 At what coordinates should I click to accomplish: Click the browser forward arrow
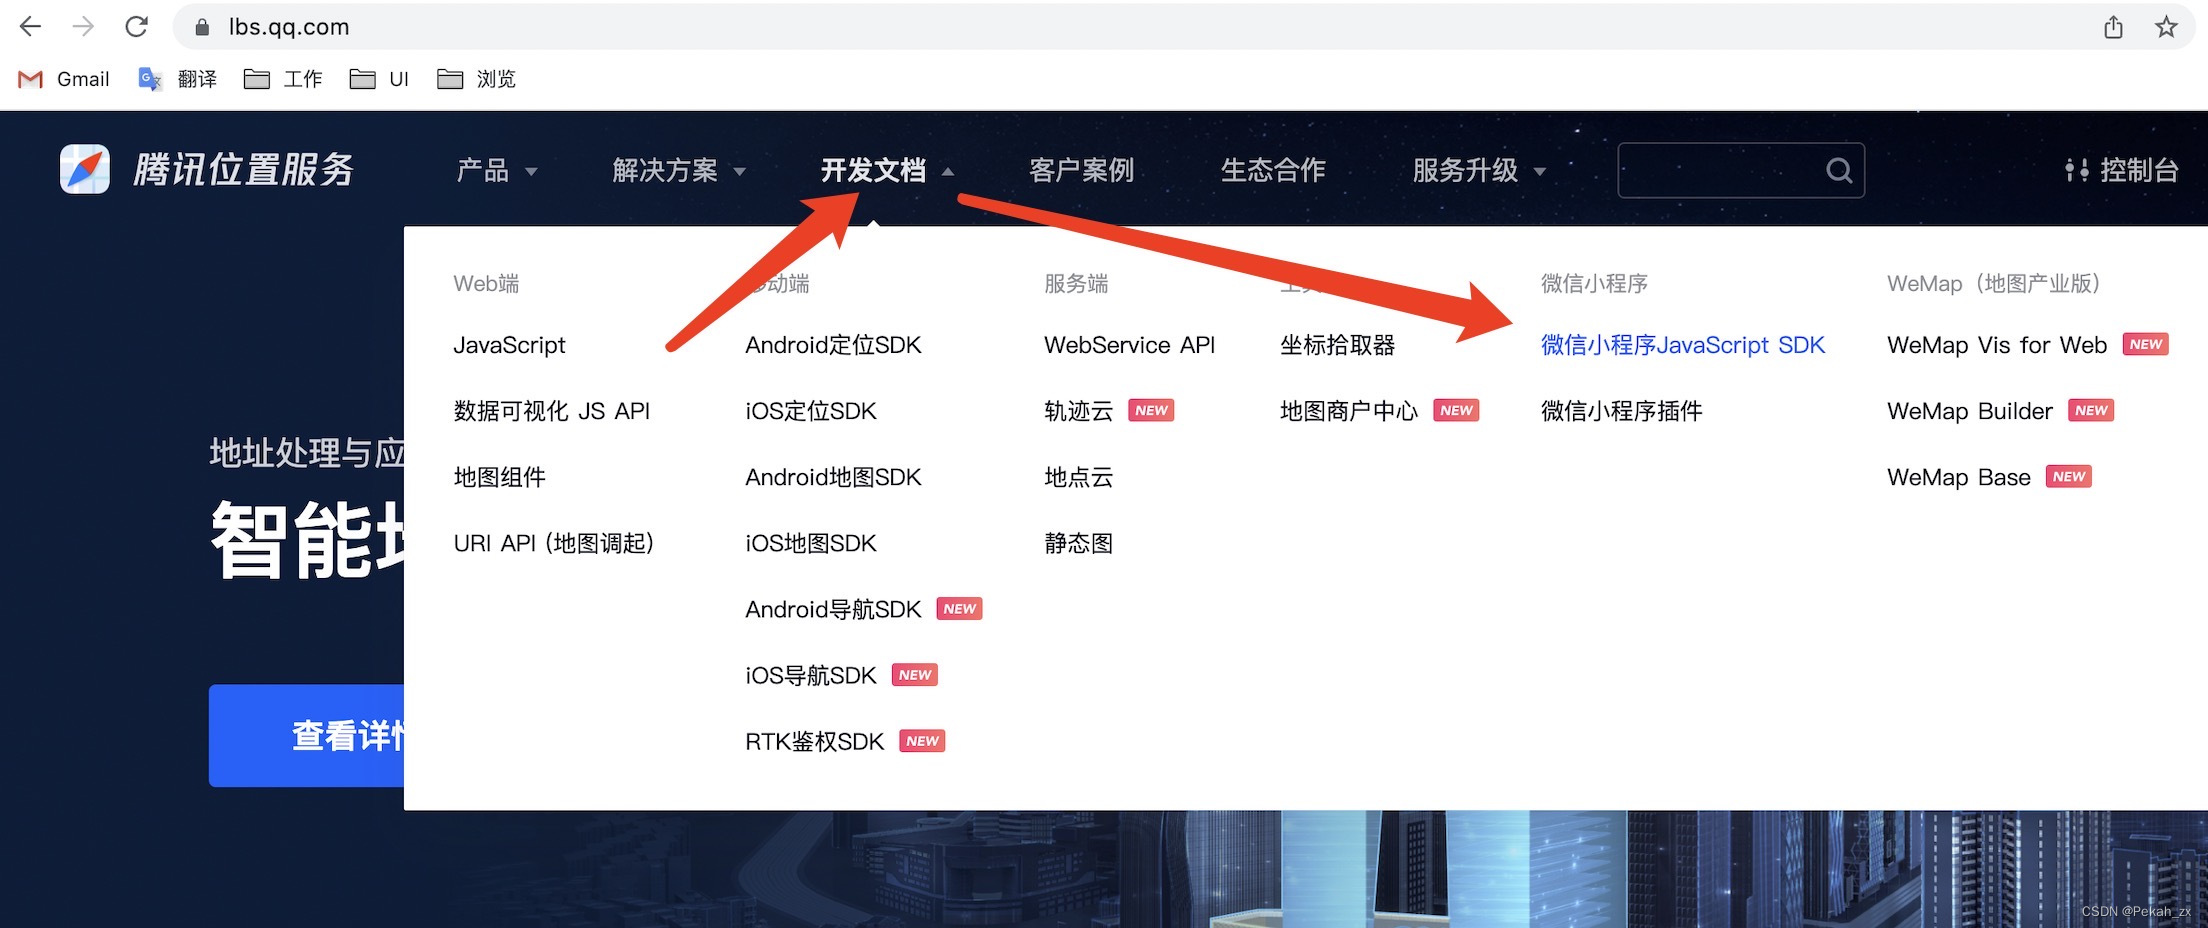[83, 27]
